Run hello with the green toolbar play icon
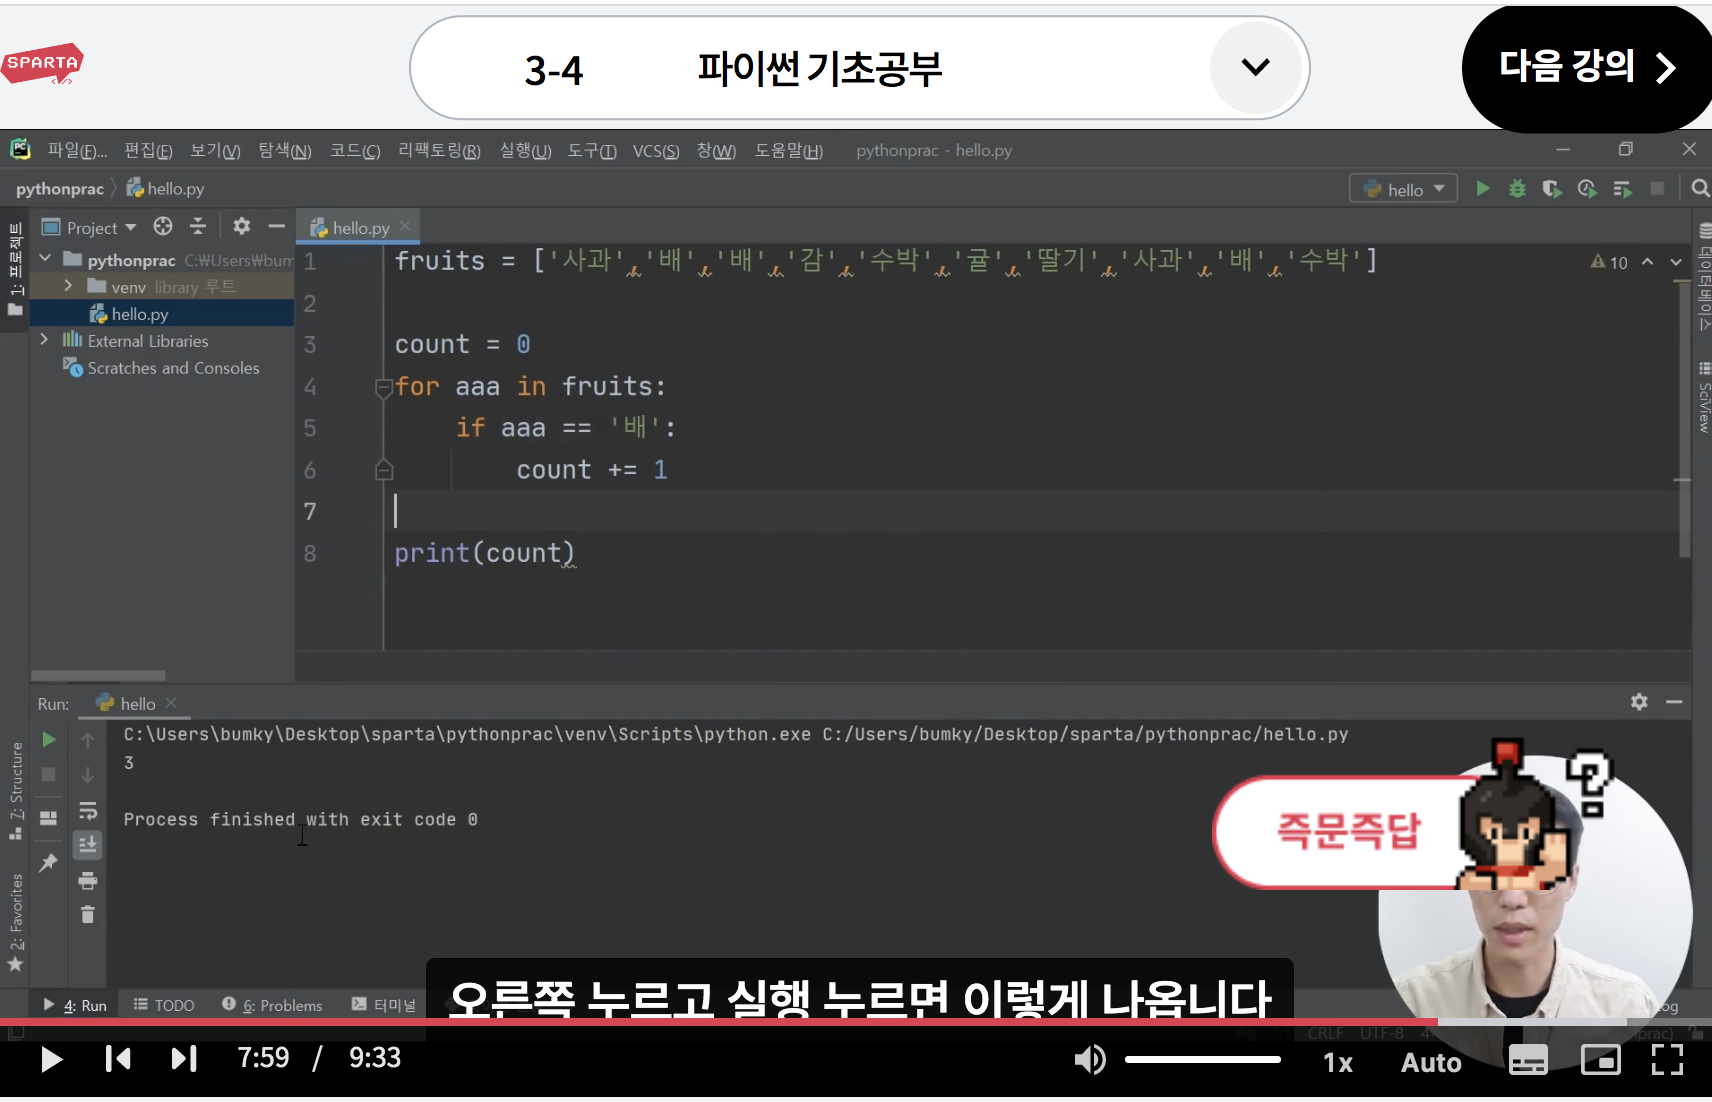The image size is (1712, 1102). coord(1483,188)
